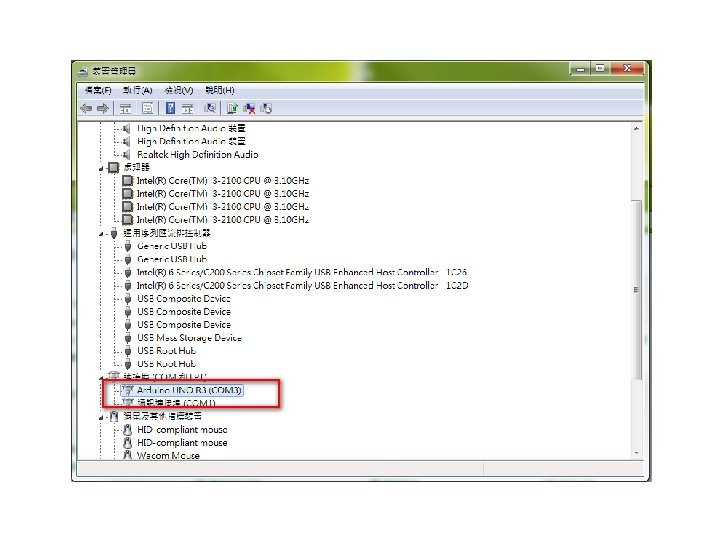Click the mice and pointing devices category icon
Screen dimensions: 720x540
(x=114, y=417)
